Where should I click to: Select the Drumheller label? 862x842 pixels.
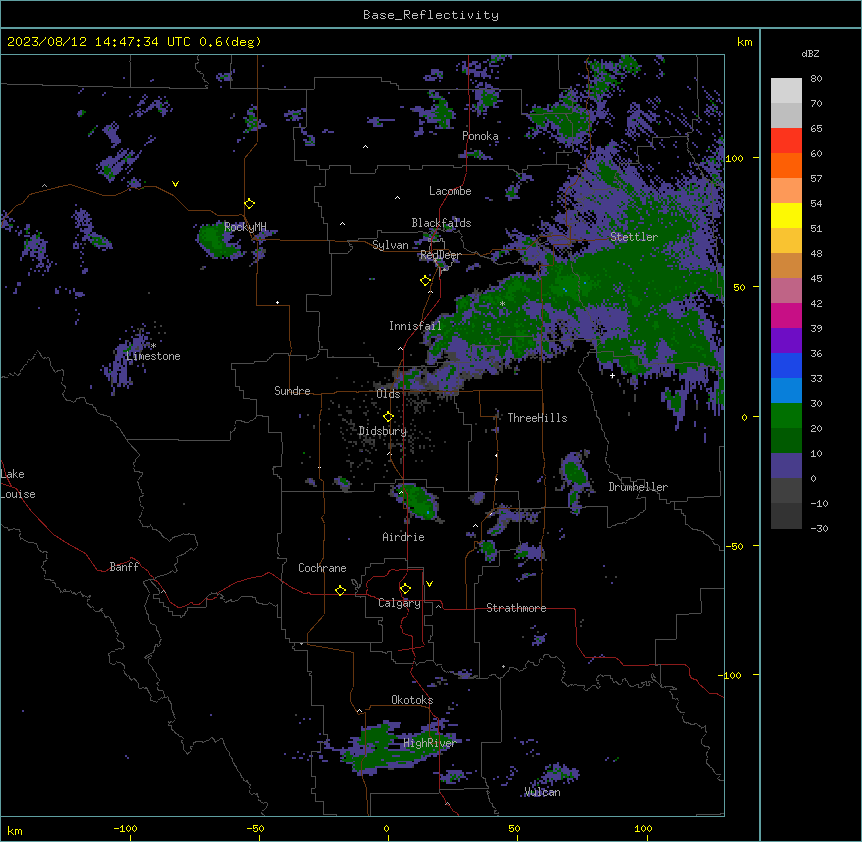[638, 487]
